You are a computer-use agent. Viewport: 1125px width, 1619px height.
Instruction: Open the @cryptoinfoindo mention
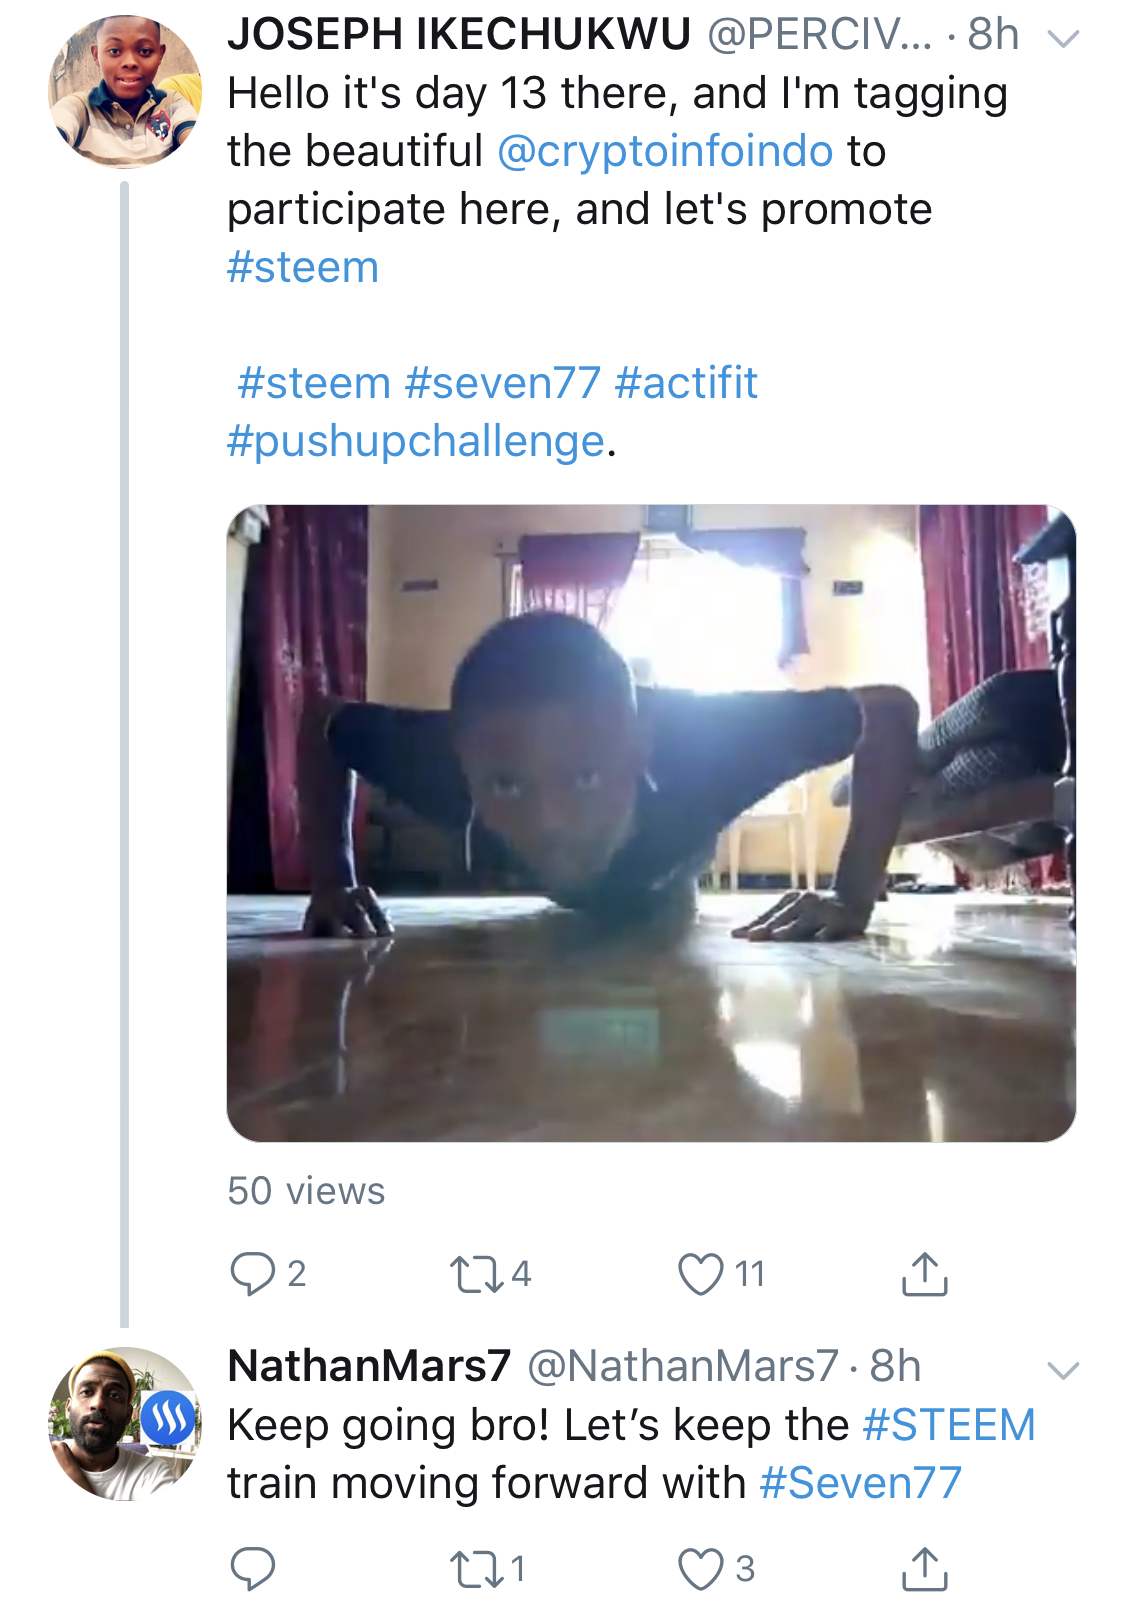coord(665,151)
